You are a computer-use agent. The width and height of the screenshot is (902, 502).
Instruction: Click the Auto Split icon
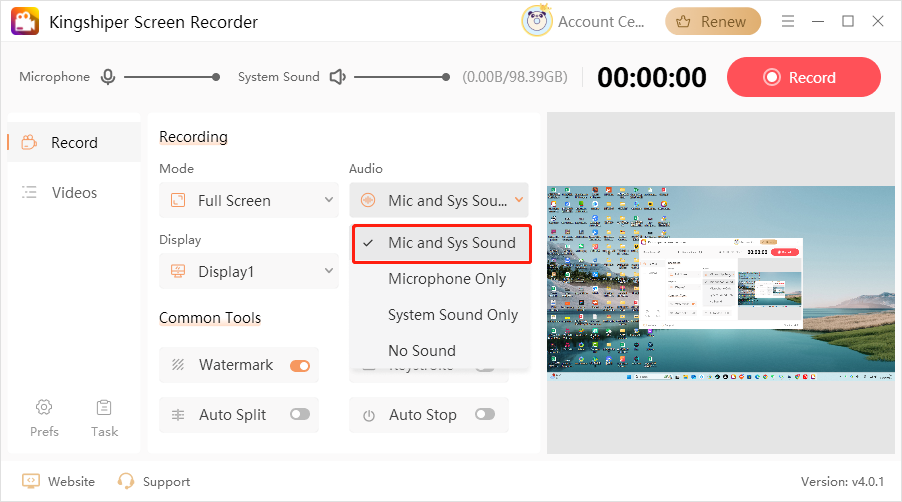[178, 415]
